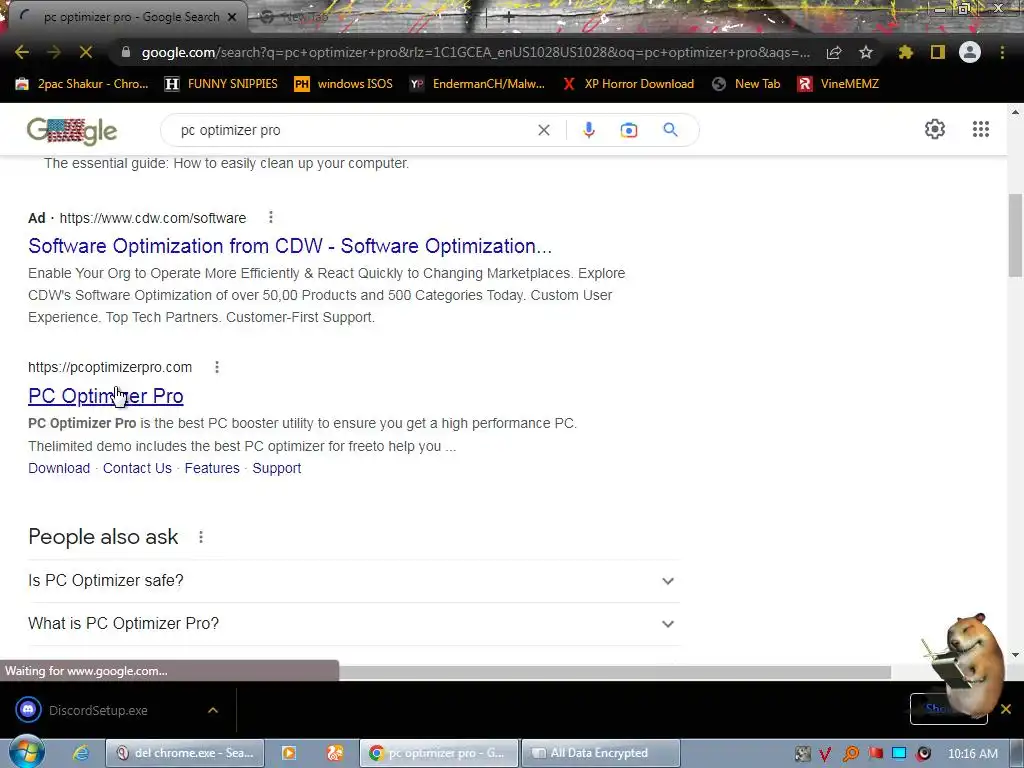Open the EndermanCH/Malw... bookmark
The height and width of the screenshot is (768, 1024).
(477, 84)
